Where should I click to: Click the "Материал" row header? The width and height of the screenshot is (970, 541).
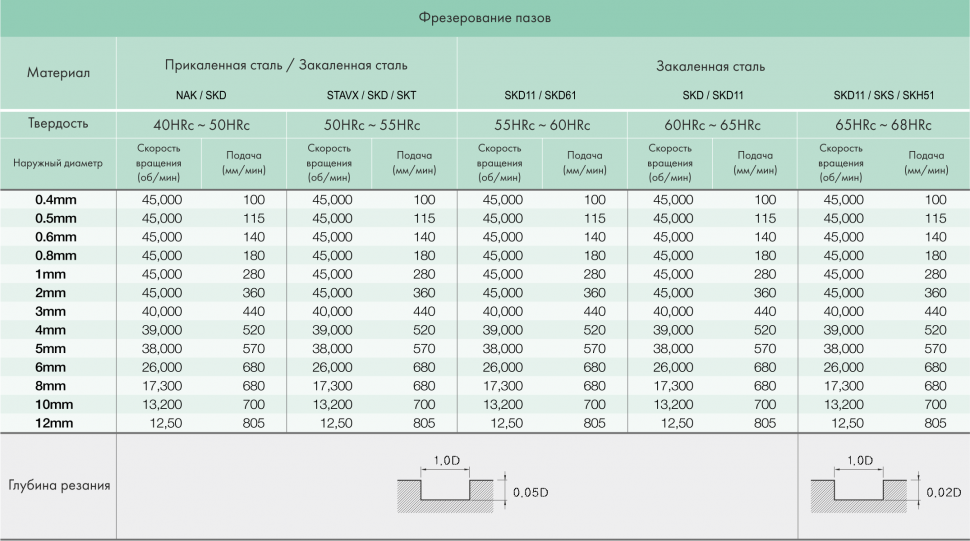pos(58,73)
